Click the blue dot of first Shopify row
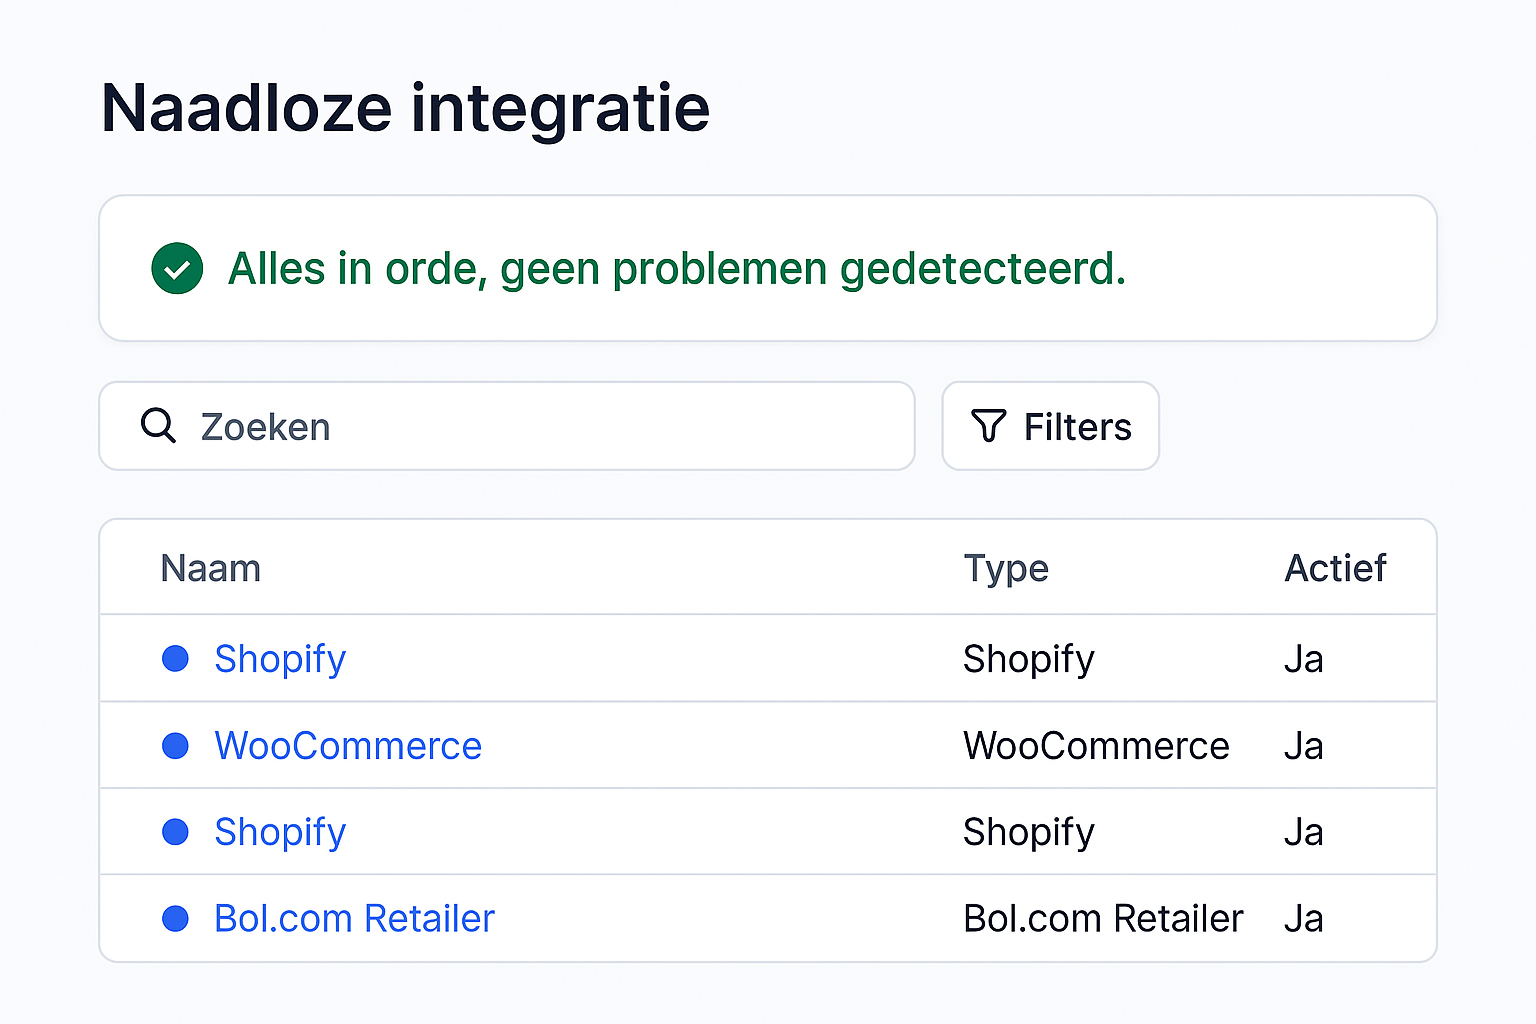This screenshot has width=1536, height=1024. (x=176, y=659)
